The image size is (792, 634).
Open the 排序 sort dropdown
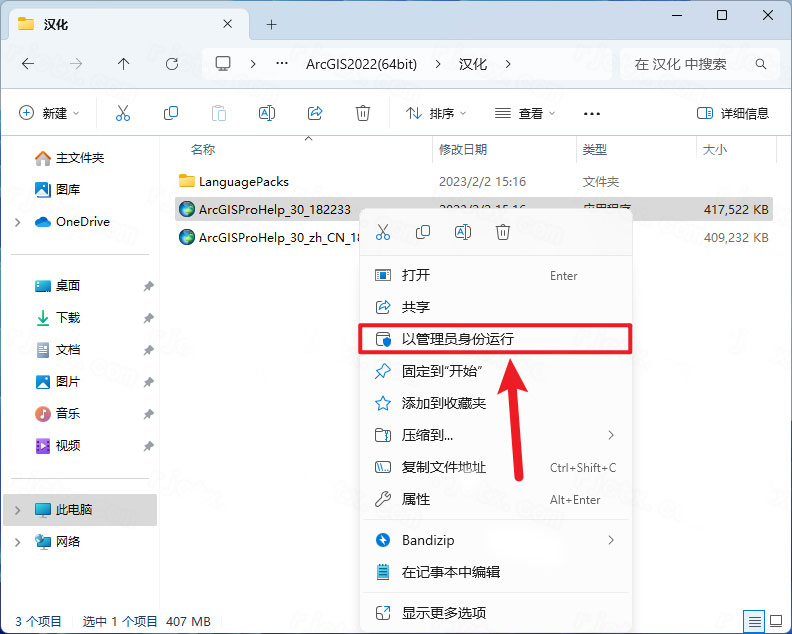436,113
